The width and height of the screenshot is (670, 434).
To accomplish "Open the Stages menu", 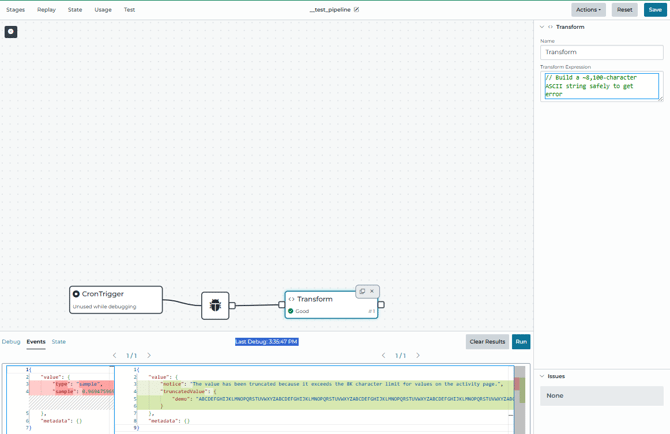I will pyautogui.click(x=15, y=10).
